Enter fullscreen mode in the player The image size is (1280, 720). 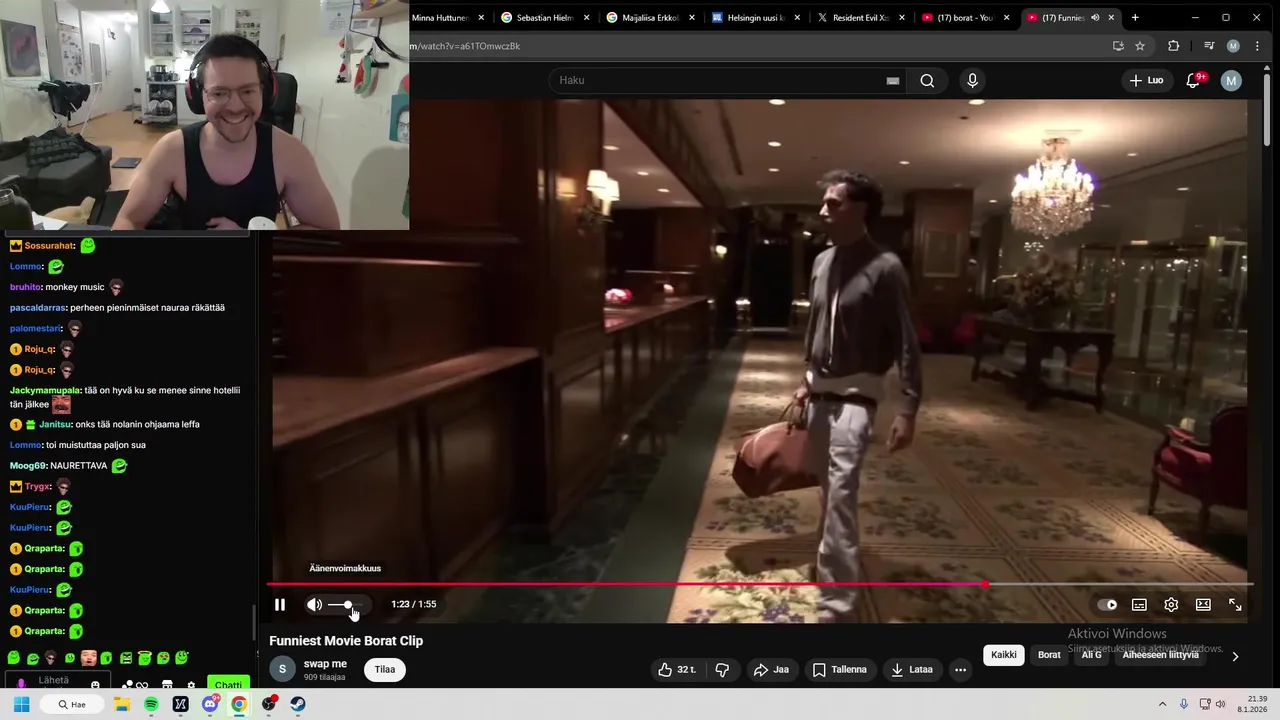coord(1235,605)
